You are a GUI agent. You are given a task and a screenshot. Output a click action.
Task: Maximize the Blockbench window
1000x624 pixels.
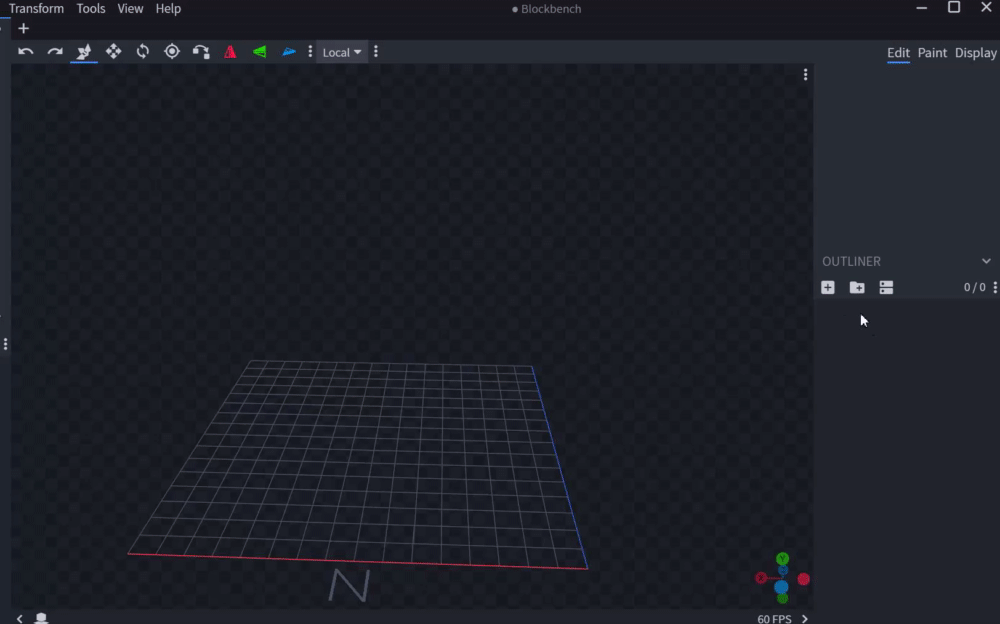(954, 8)
